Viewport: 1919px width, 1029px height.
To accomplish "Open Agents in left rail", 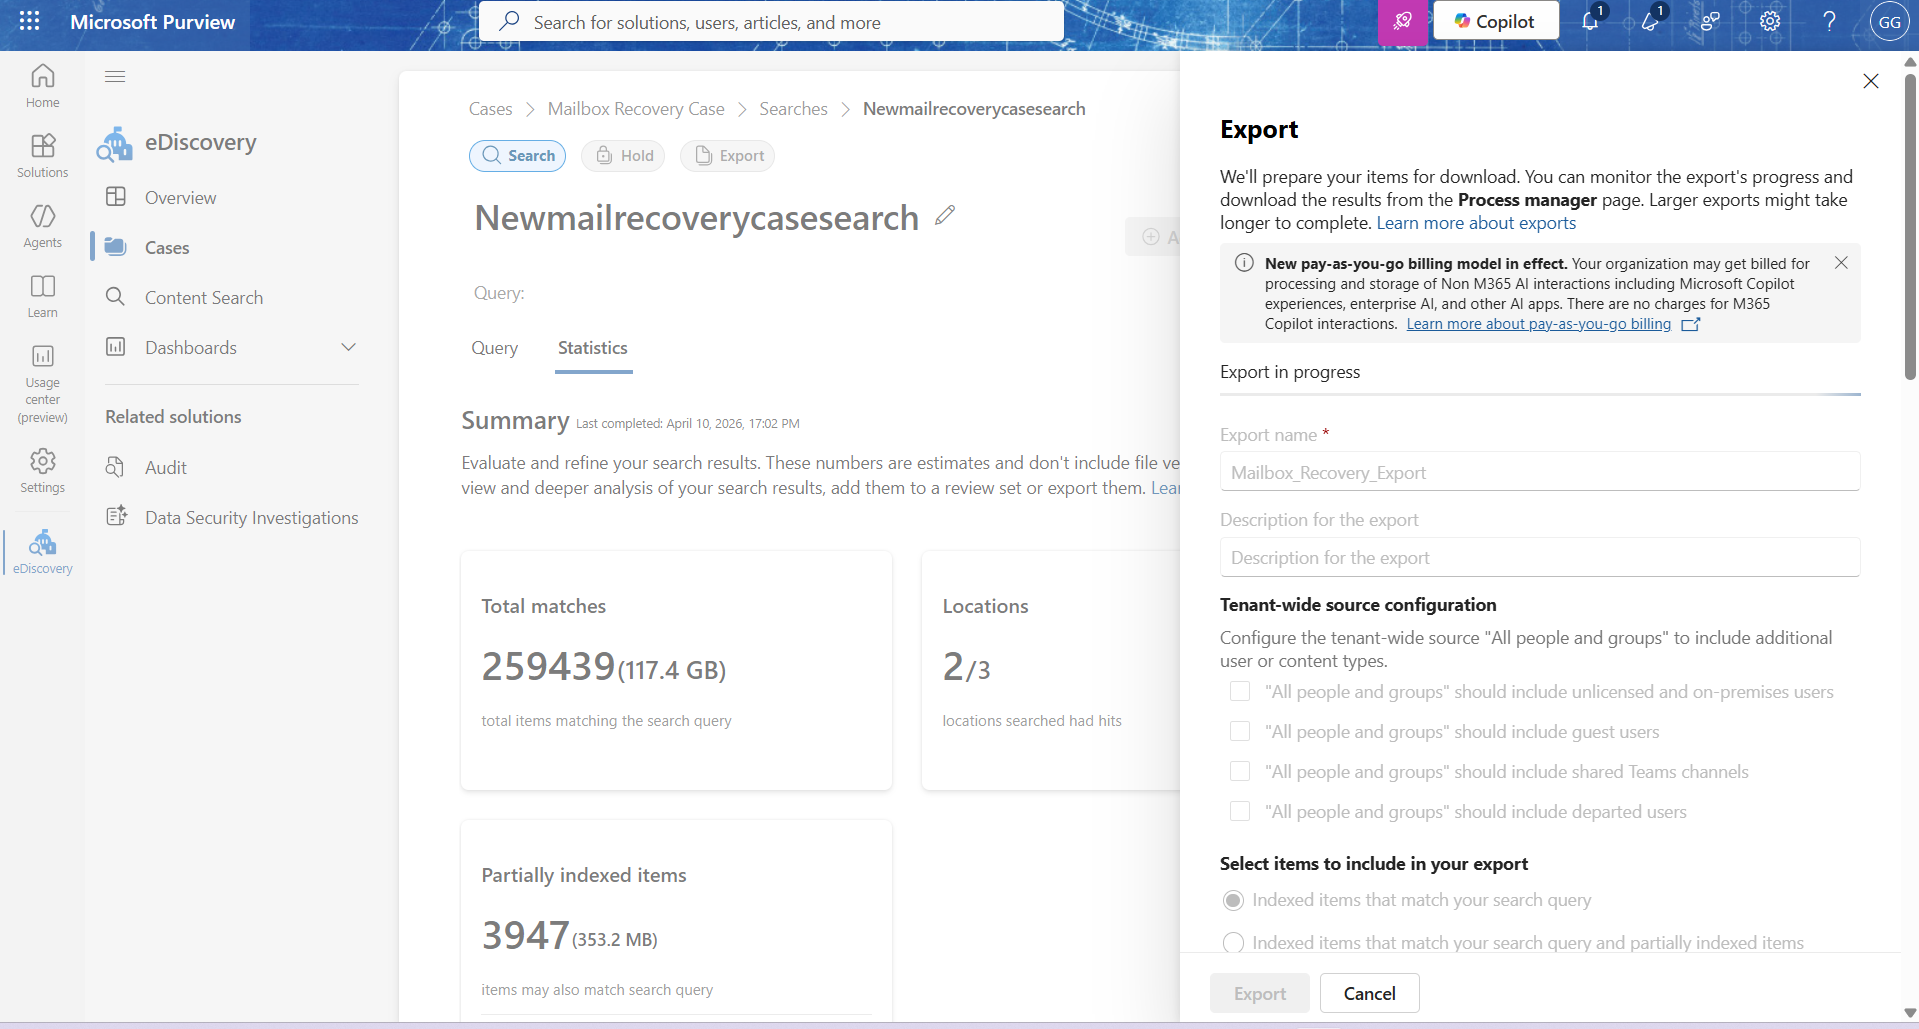I will tap(43, 226).
